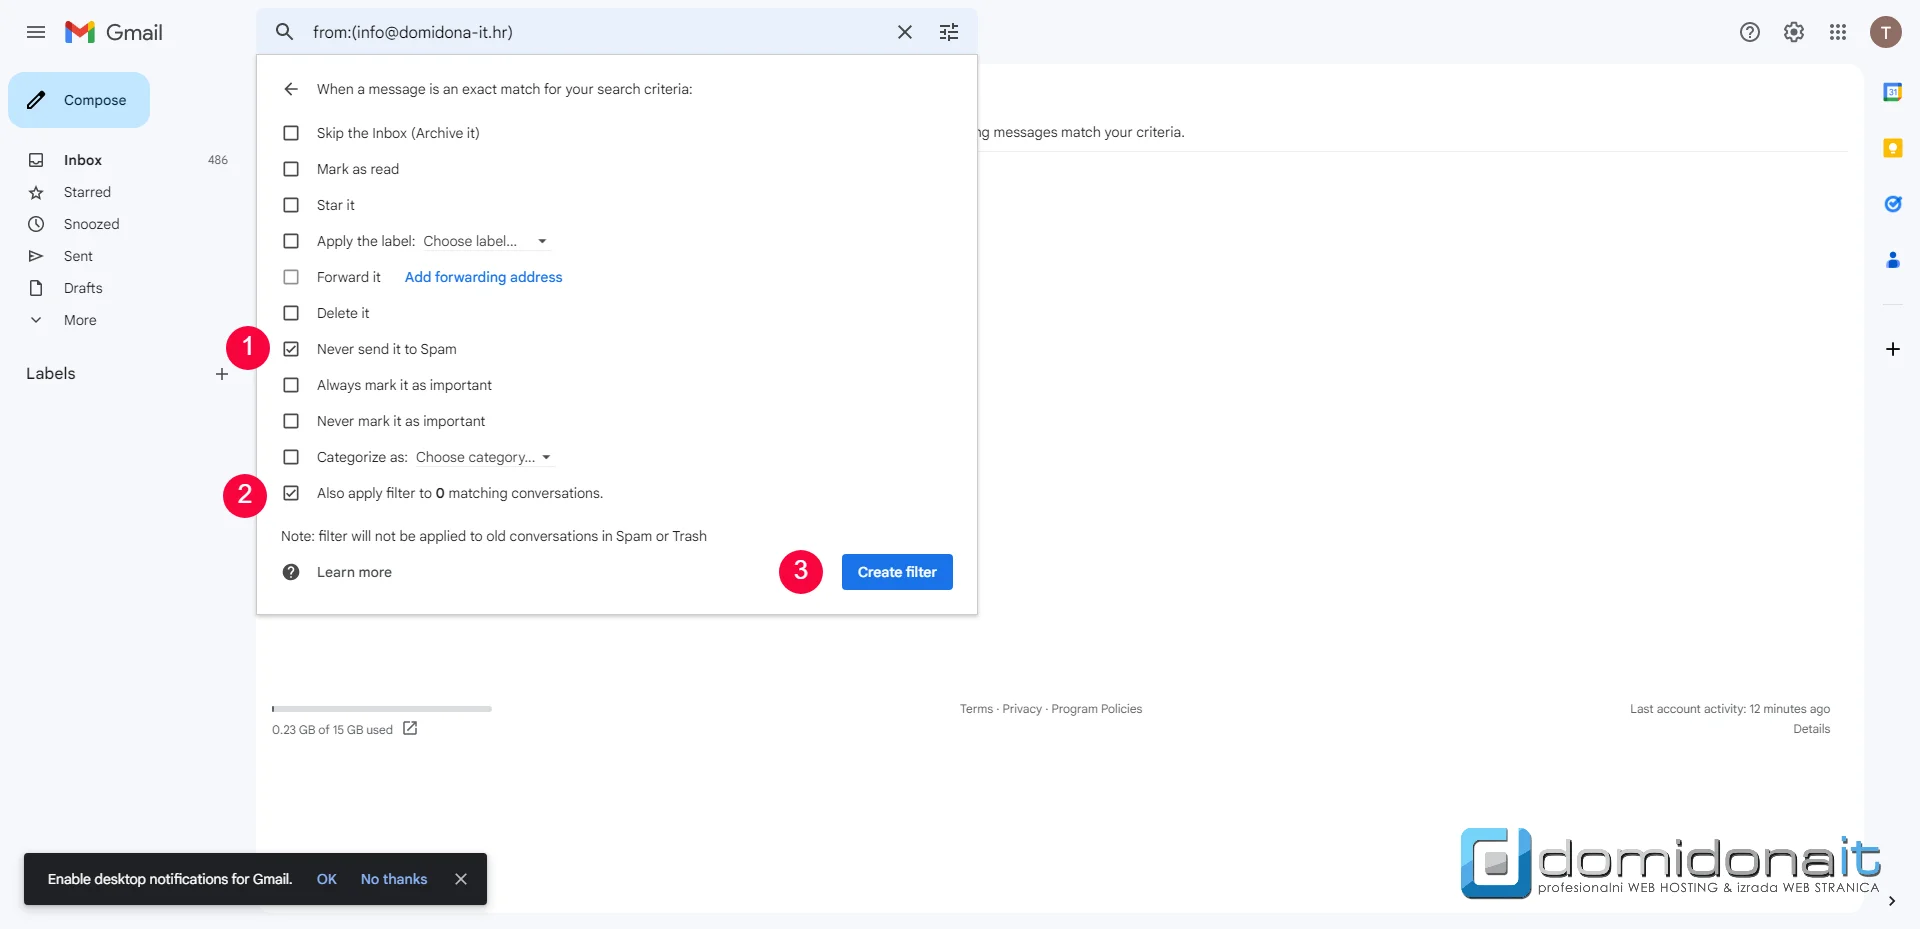
Task: Check the Star it option
Action: point(291,205)
